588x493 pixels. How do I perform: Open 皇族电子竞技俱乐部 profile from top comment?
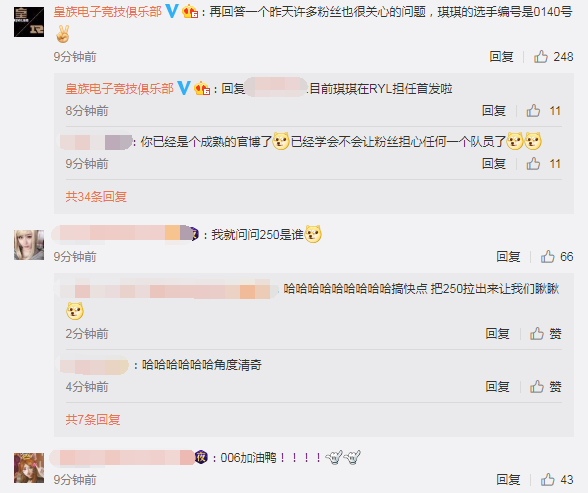click(108, 12)
